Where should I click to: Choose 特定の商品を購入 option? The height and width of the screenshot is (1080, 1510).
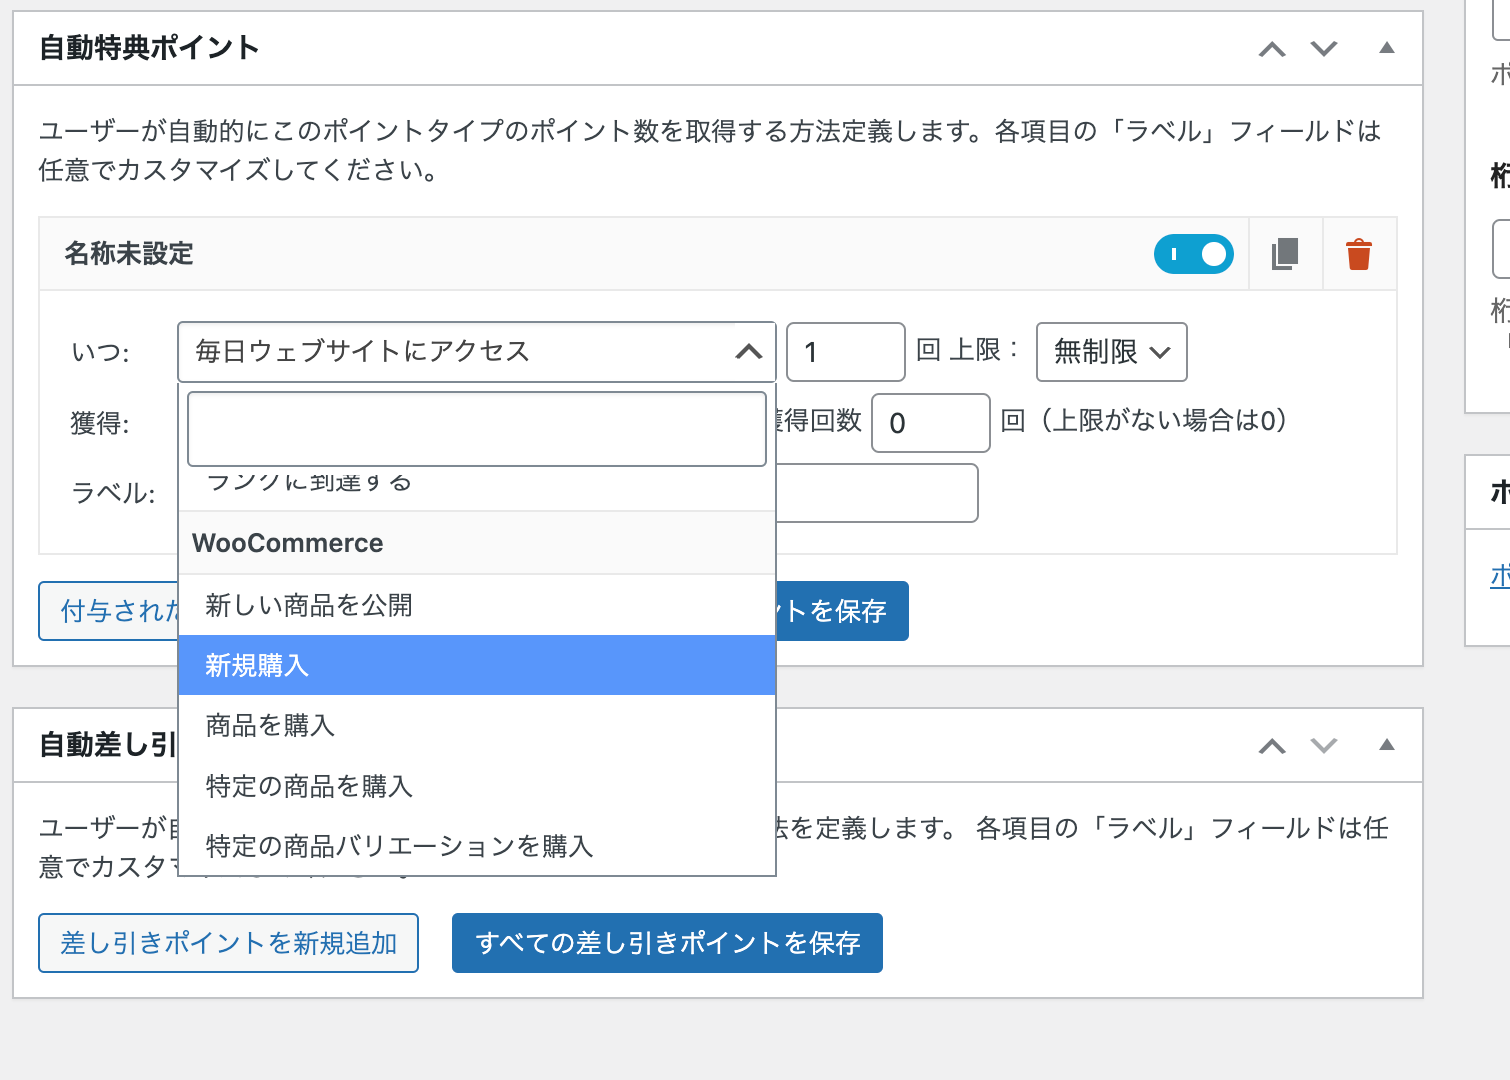click(477, 786)
